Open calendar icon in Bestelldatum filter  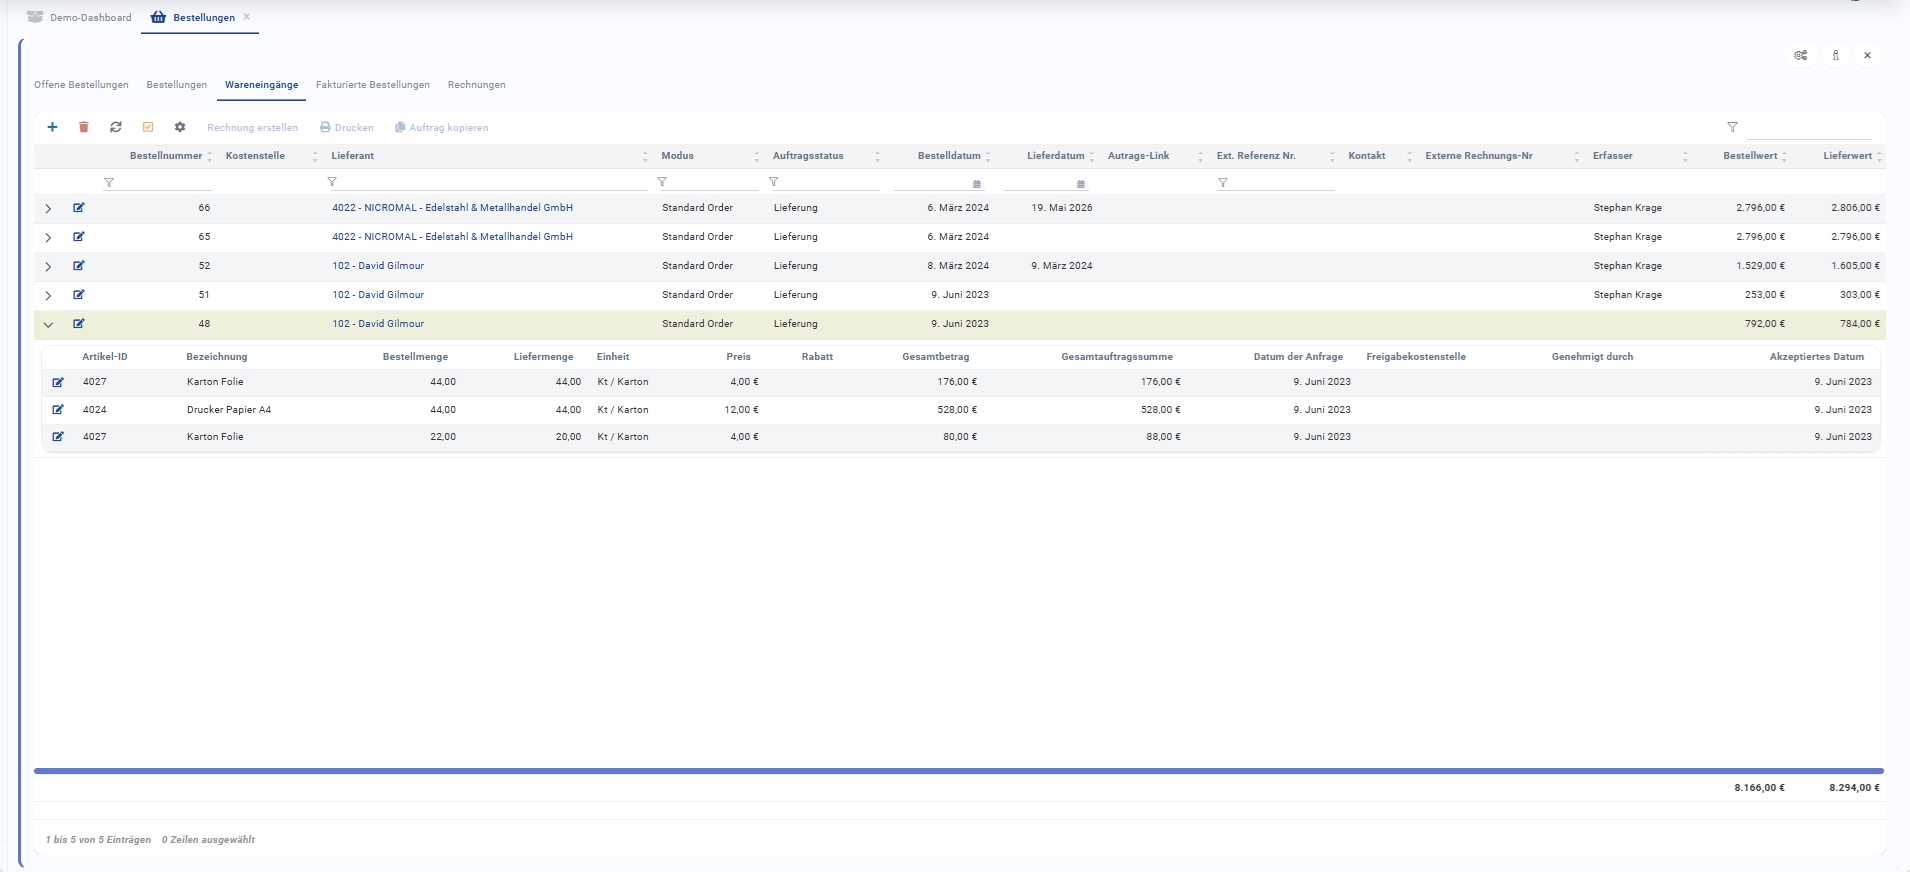(977, 184)
